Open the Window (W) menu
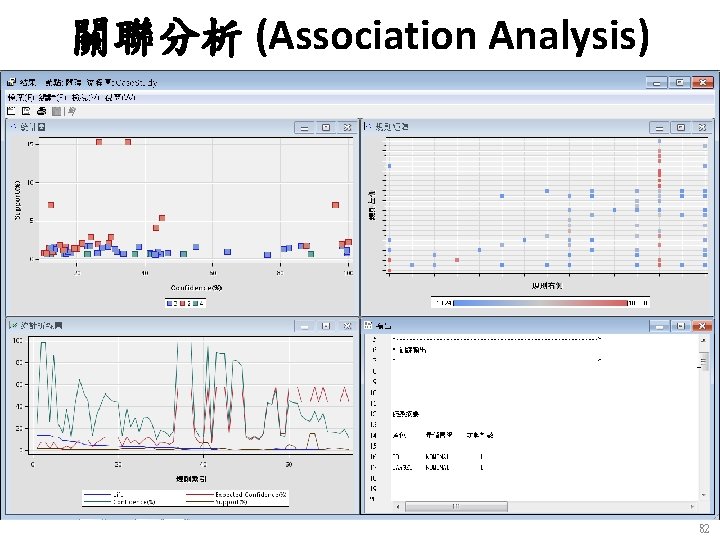The height and width of the screenshot is (540, 720). [x=120, y=98]
